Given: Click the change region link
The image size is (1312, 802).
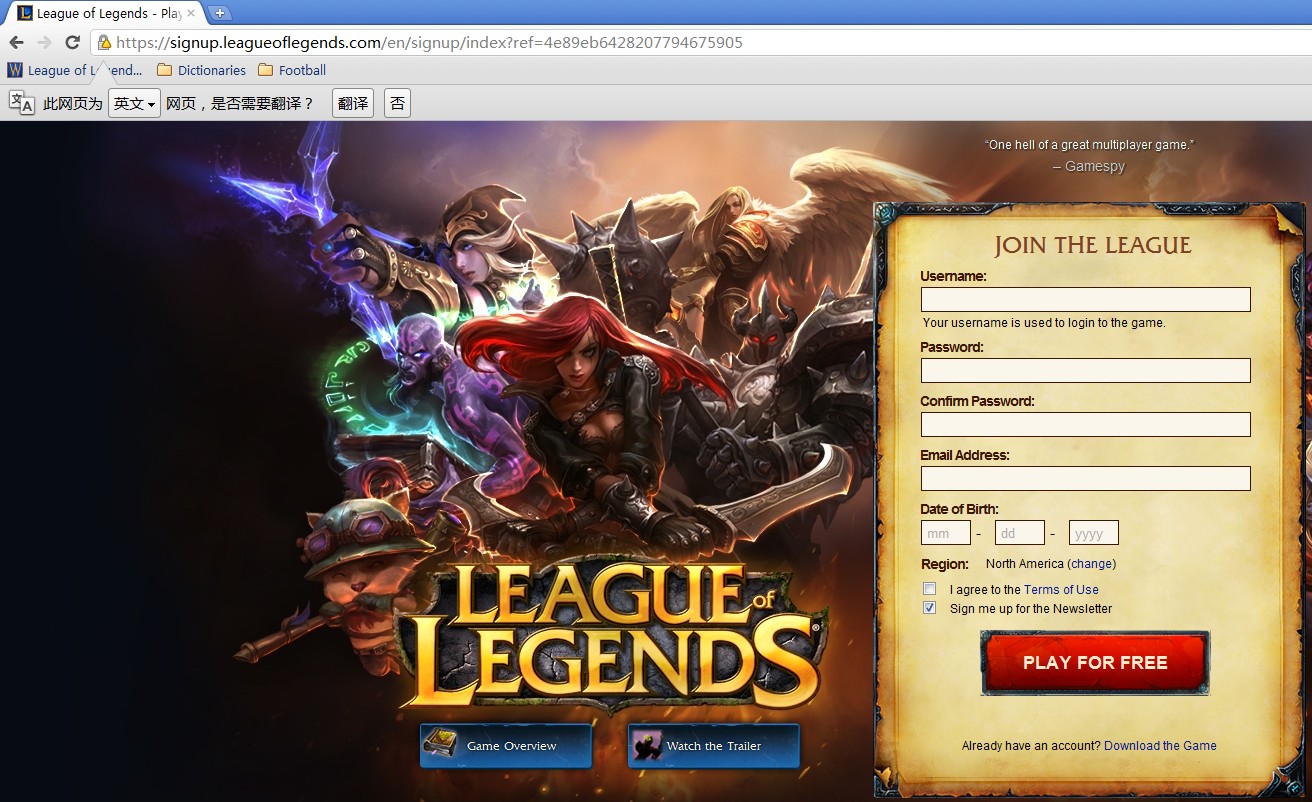Looking at the screenshot, I should point(1092,564).
